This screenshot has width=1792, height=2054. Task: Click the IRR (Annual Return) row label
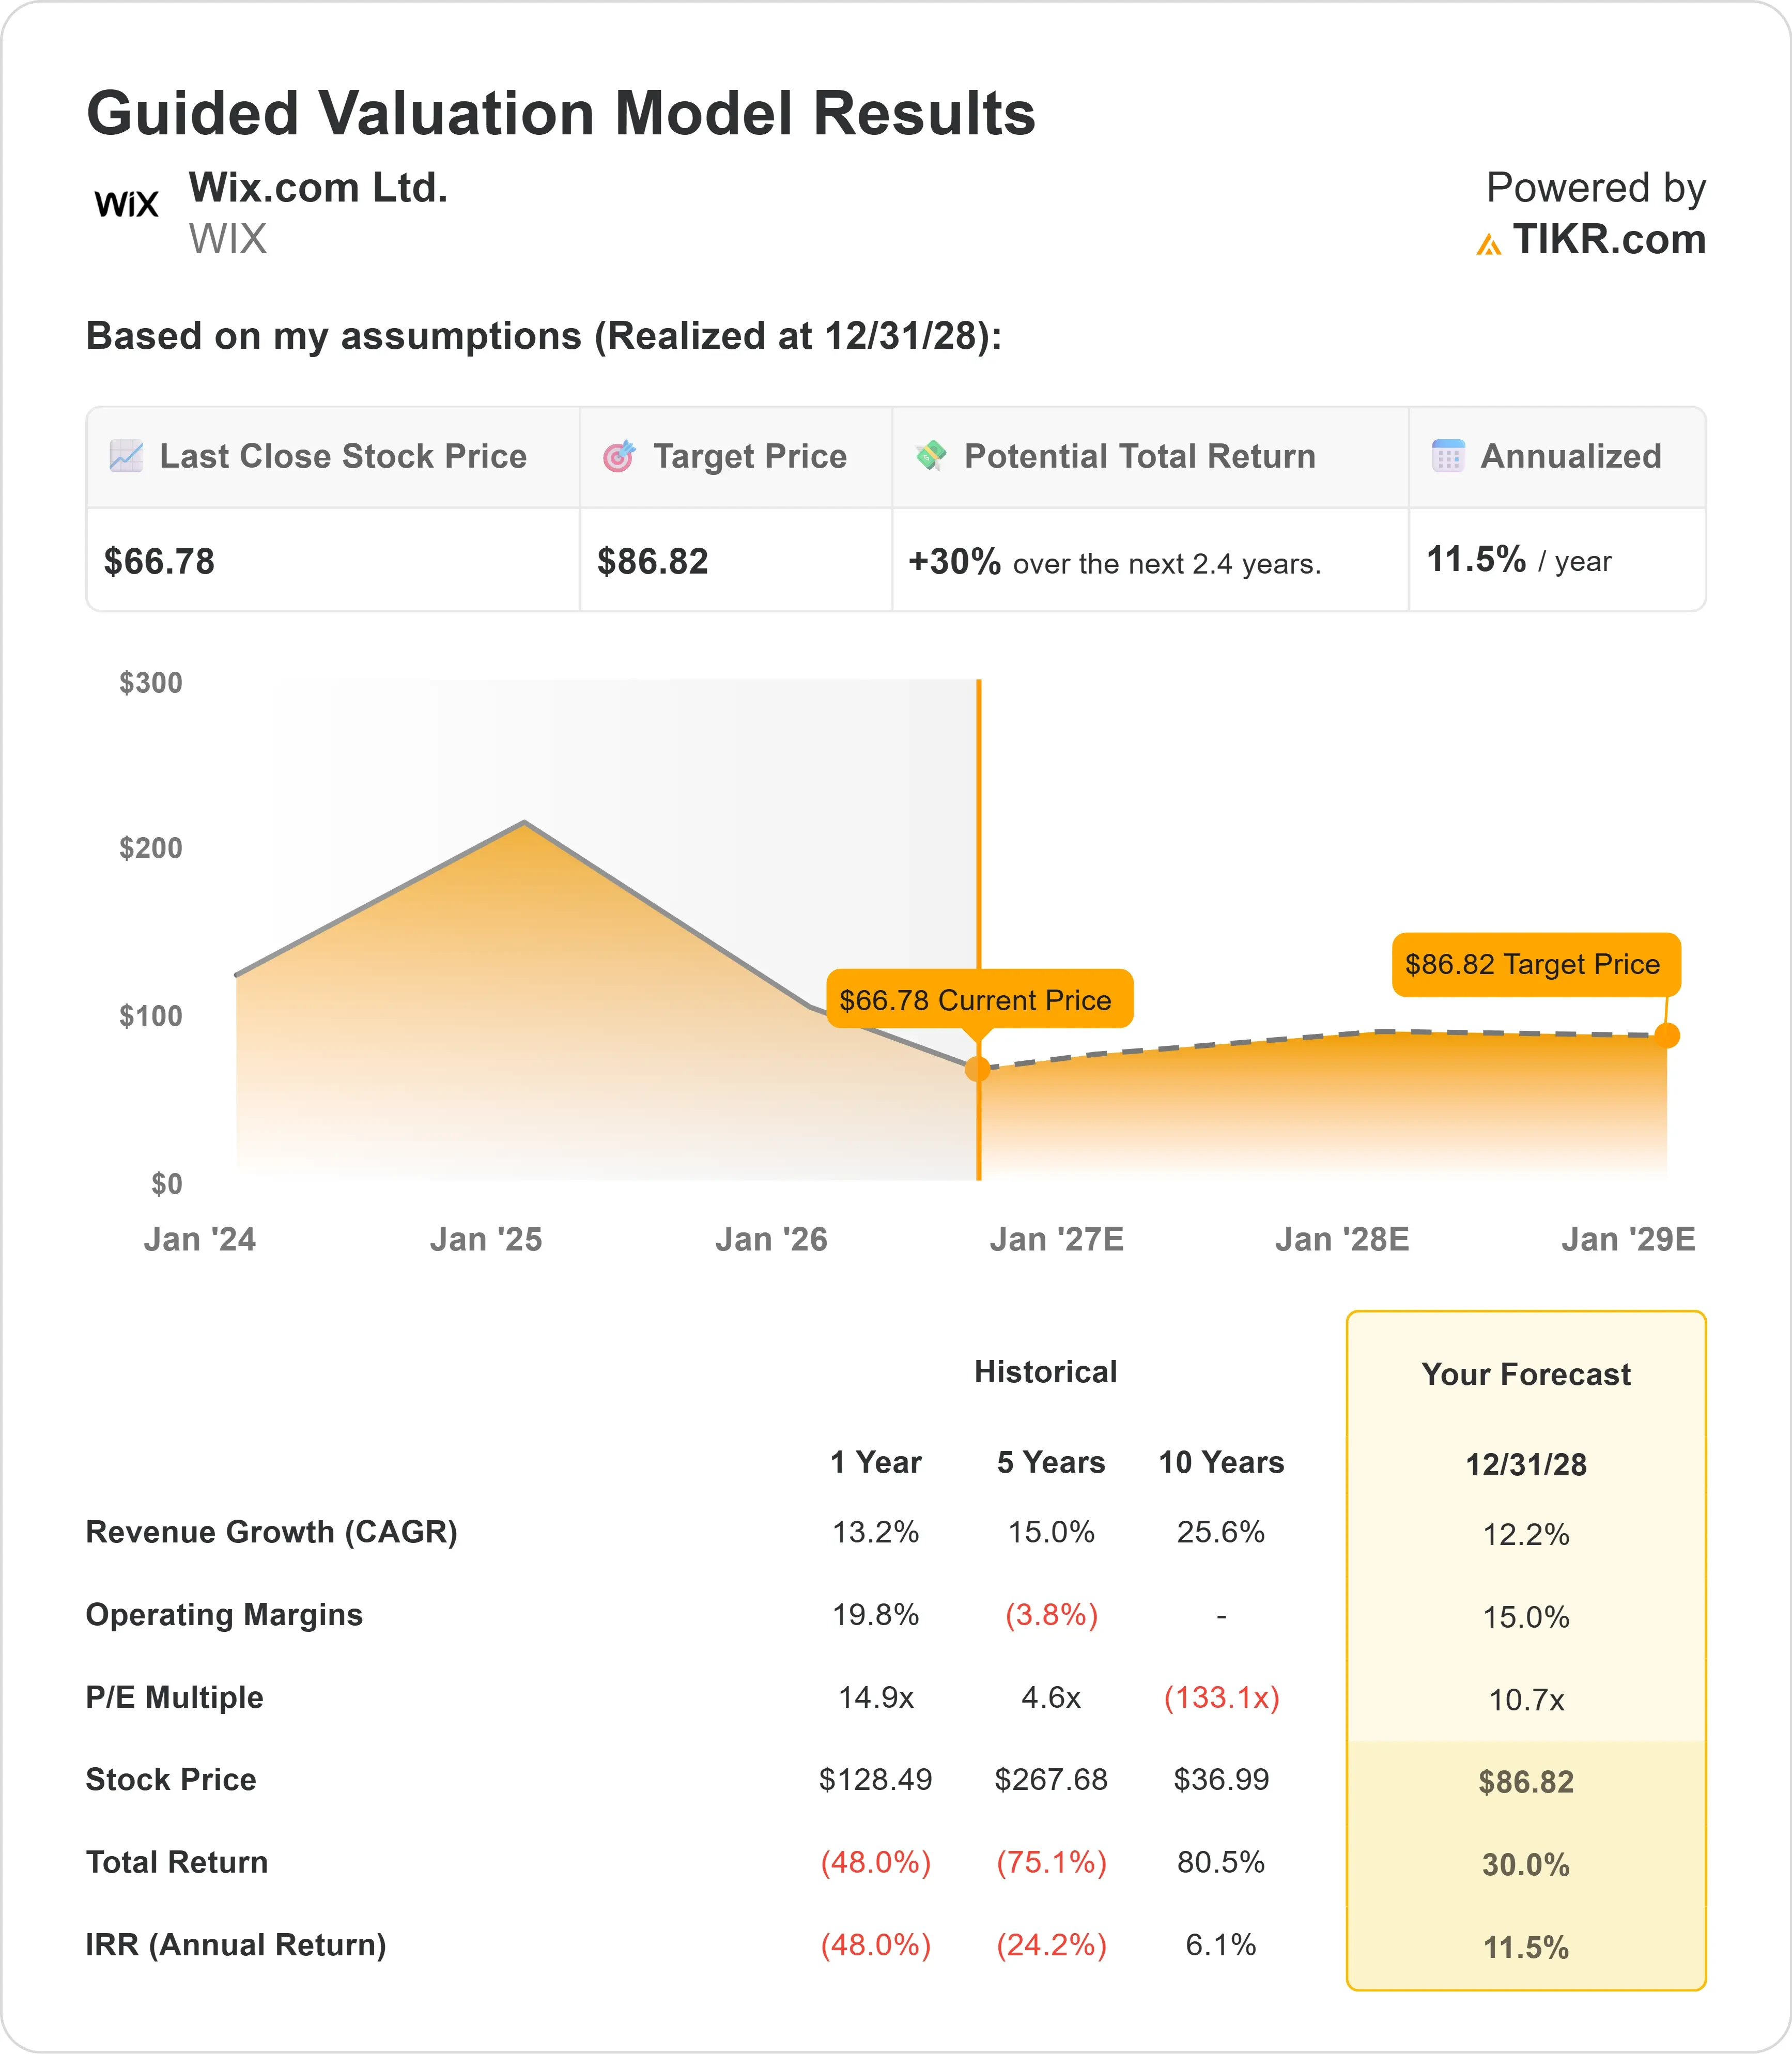(x=236, y=1945)
